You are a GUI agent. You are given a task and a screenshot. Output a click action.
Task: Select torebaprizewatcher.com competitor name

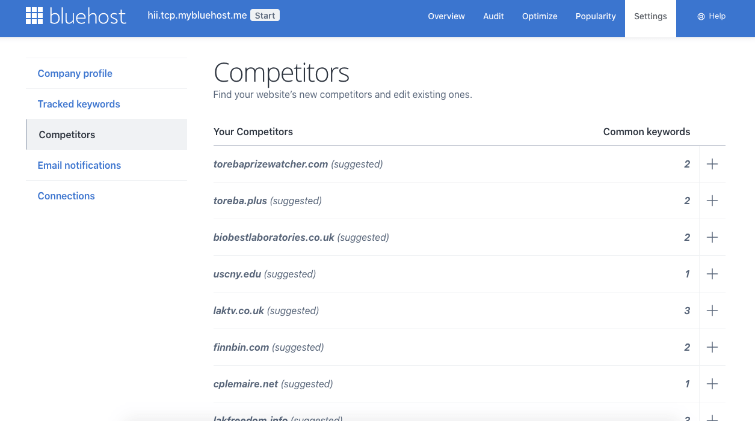pyautogui.click(x=271, y=164)
